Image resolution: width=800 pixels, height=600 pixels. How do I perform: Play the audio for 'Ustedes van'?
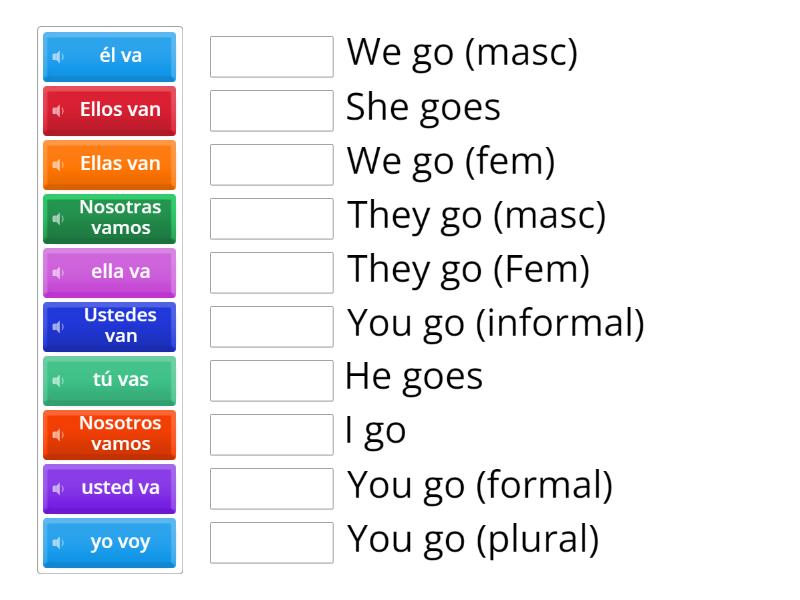pyautogui.click(x=57, y=327)
